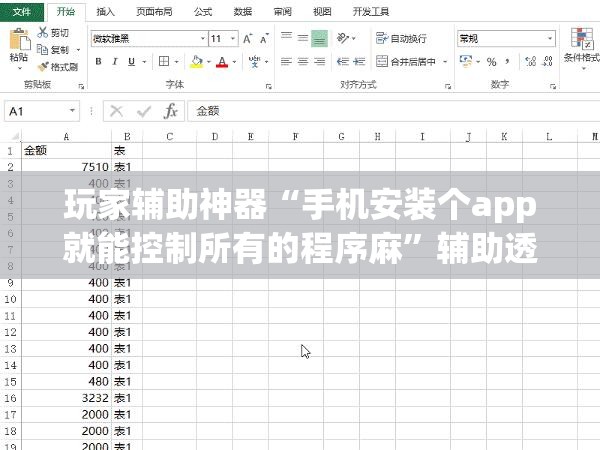Click the Borders icon
Image resolution: width=600 pixels, height=450 pixels.
click(164, 61)
